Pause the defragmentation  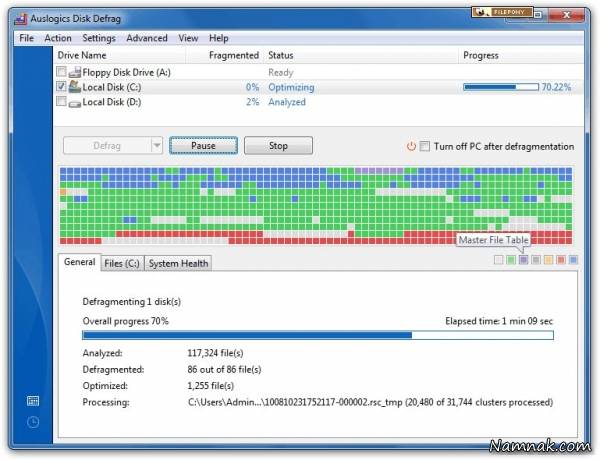tap(203, 146)
